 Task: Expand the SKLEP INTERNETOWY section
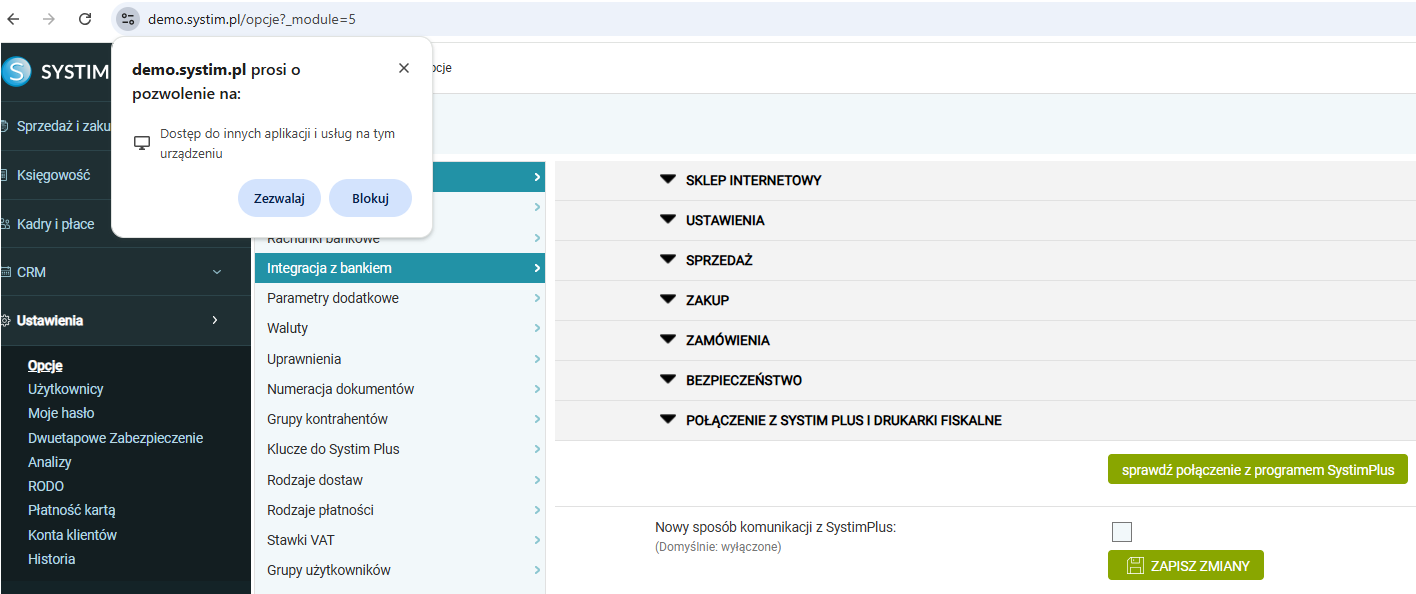[668, 180]
